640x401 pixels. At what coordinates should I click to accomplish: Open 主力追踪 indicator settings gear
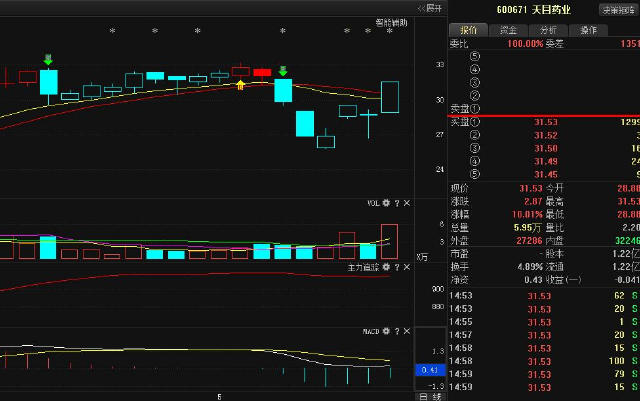pyautogui.click(x=386, y=267)
